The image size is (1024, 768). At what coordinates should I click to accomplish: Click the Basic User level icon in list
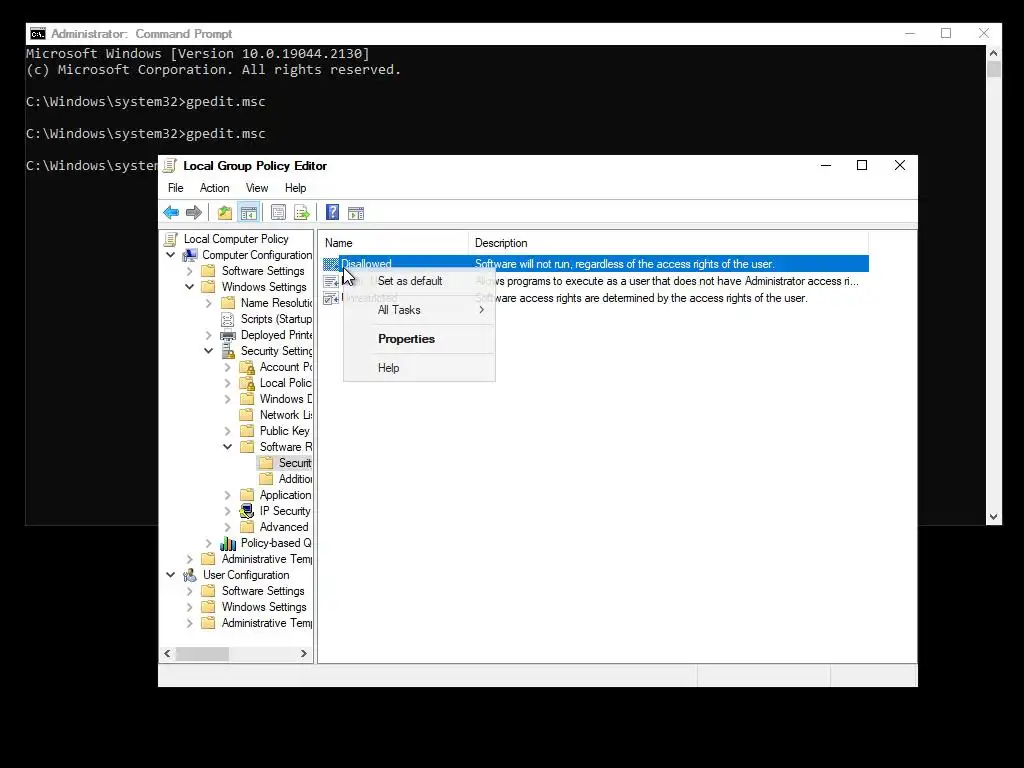[330, 281]
